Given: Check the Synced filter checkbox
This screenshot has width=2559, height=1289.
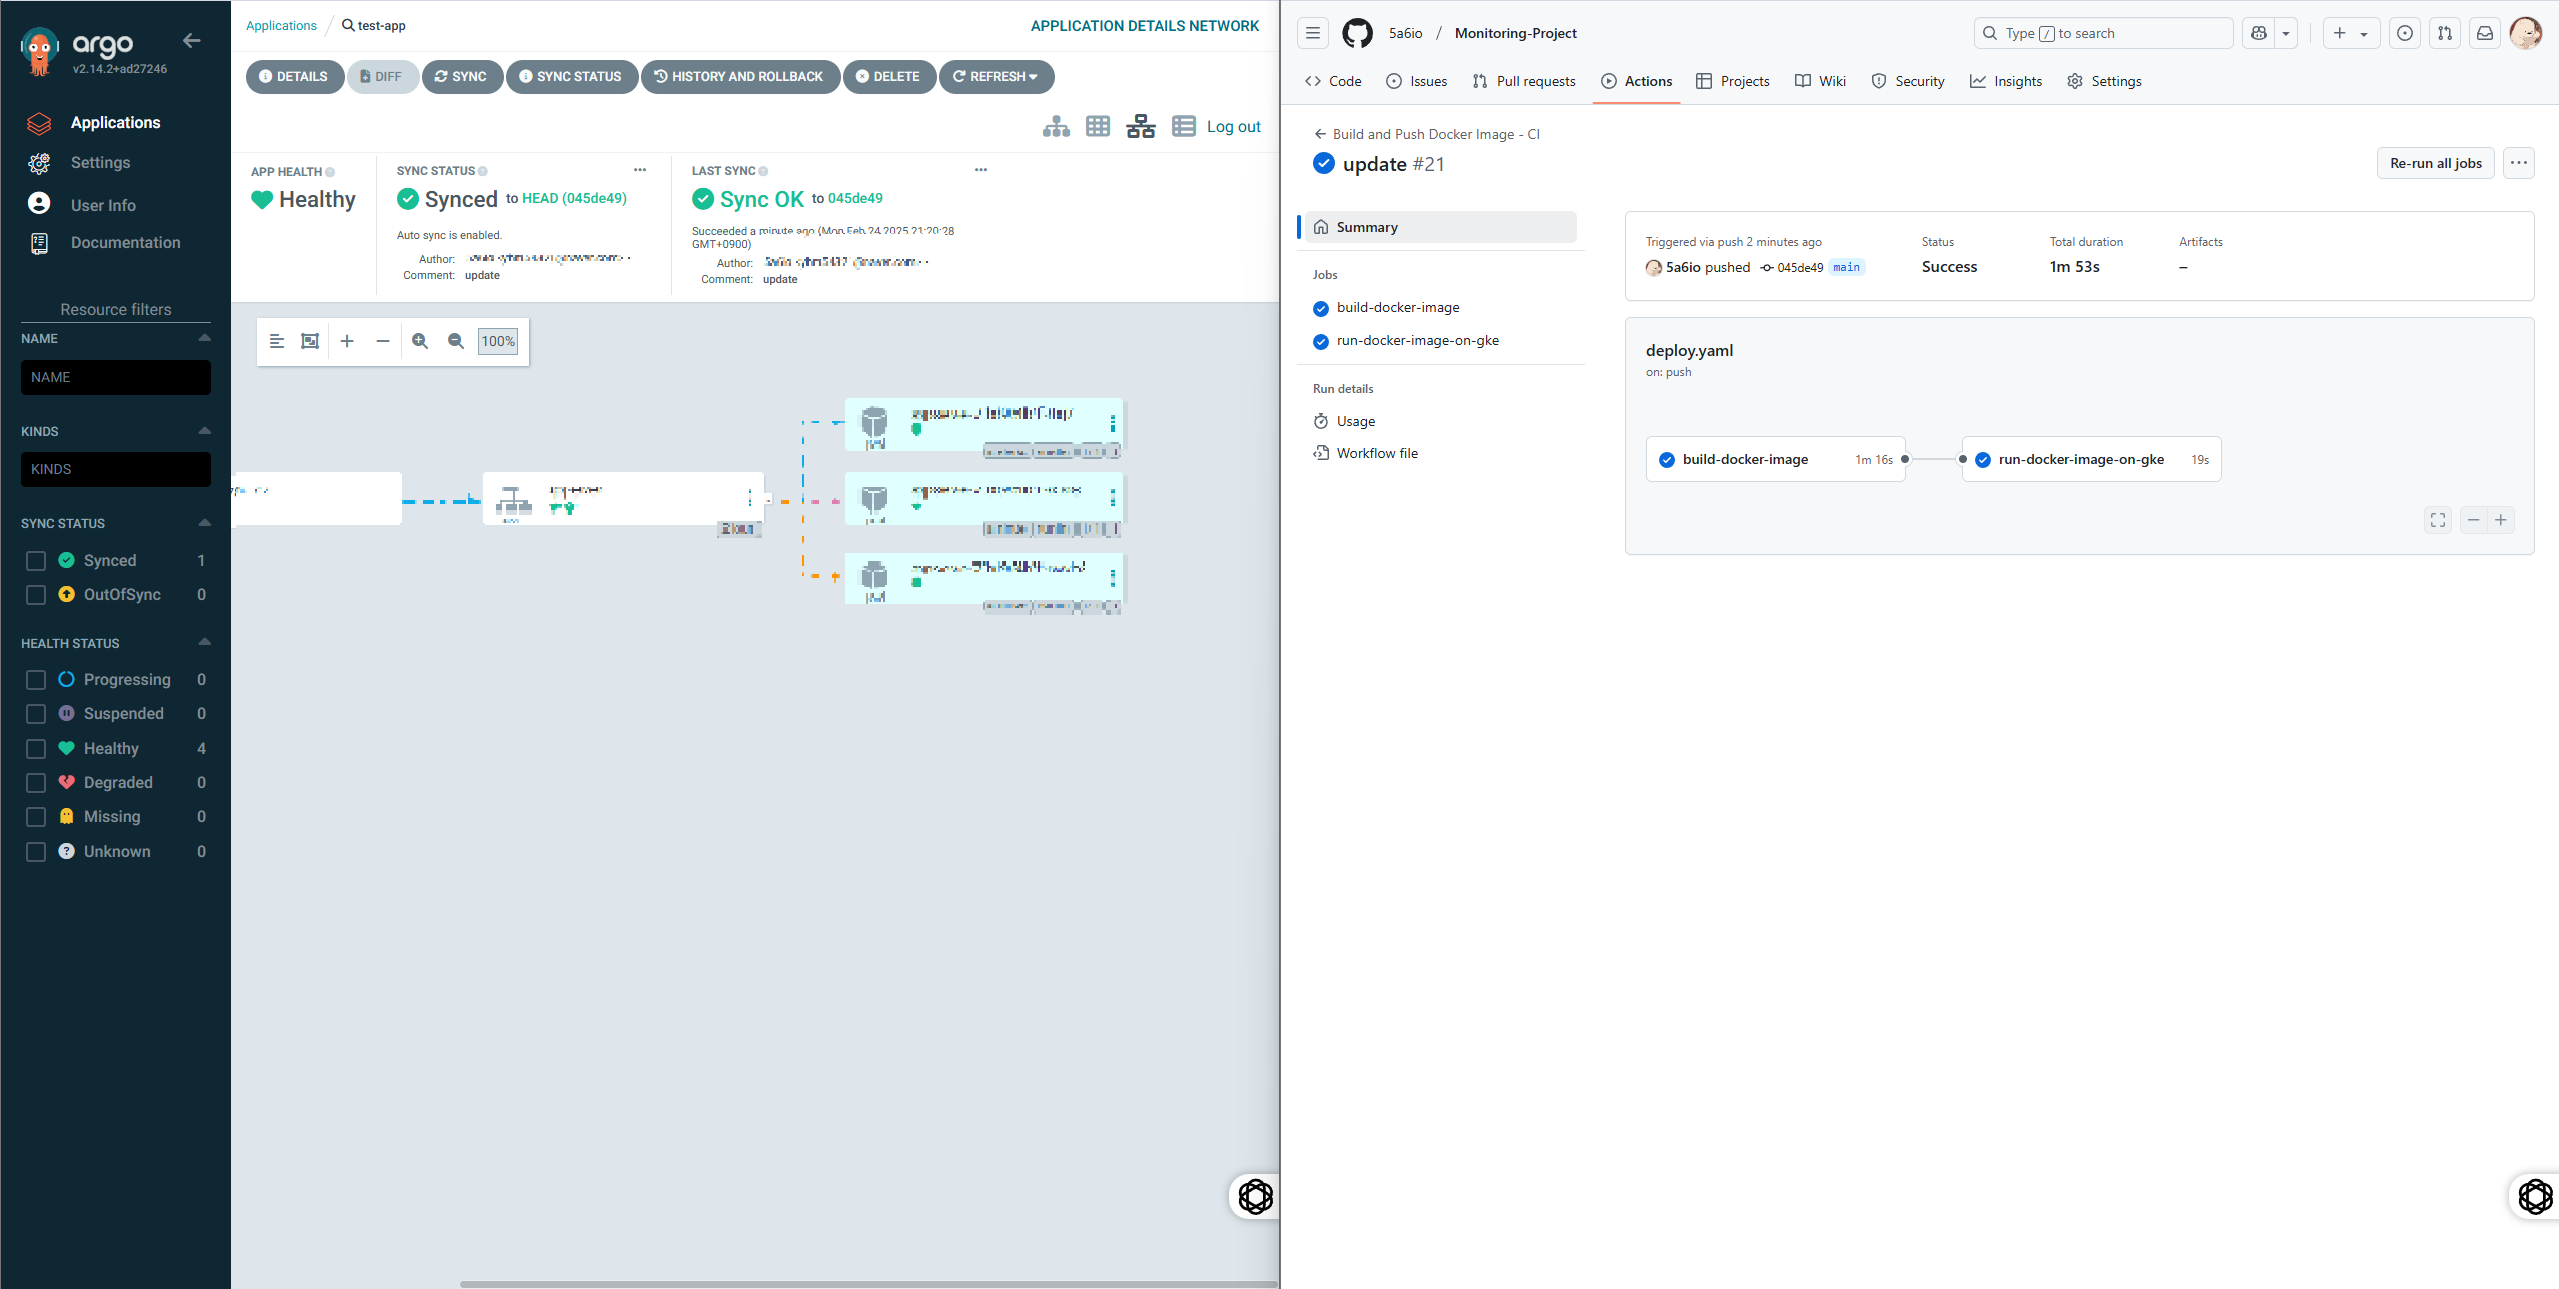Looking at the screenshot, I should [x=36, y=561].
